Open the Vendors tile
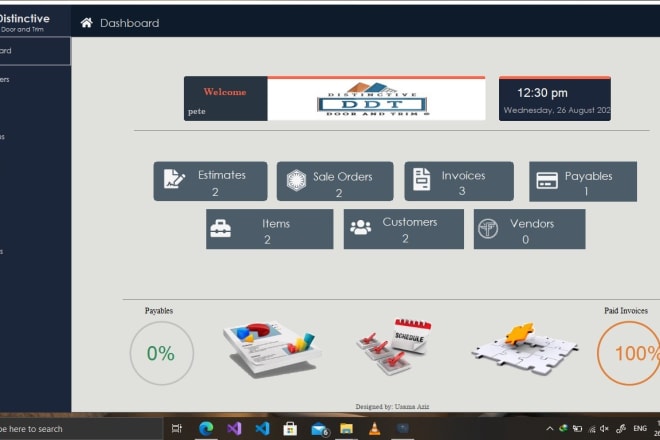Image resolution: width=660 pixels, height=440 pixels. 530,229
